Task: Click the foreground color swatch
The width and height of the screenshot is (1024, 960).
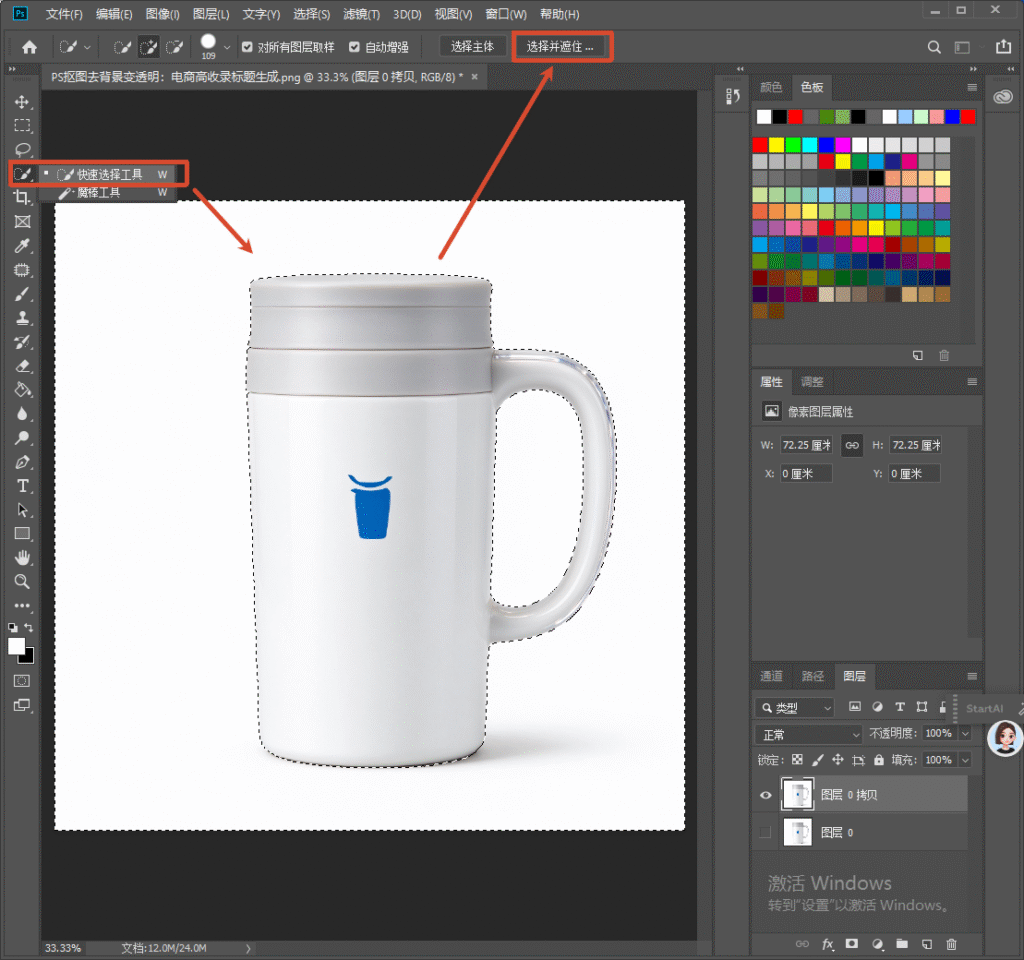Action: coord(16,646)
